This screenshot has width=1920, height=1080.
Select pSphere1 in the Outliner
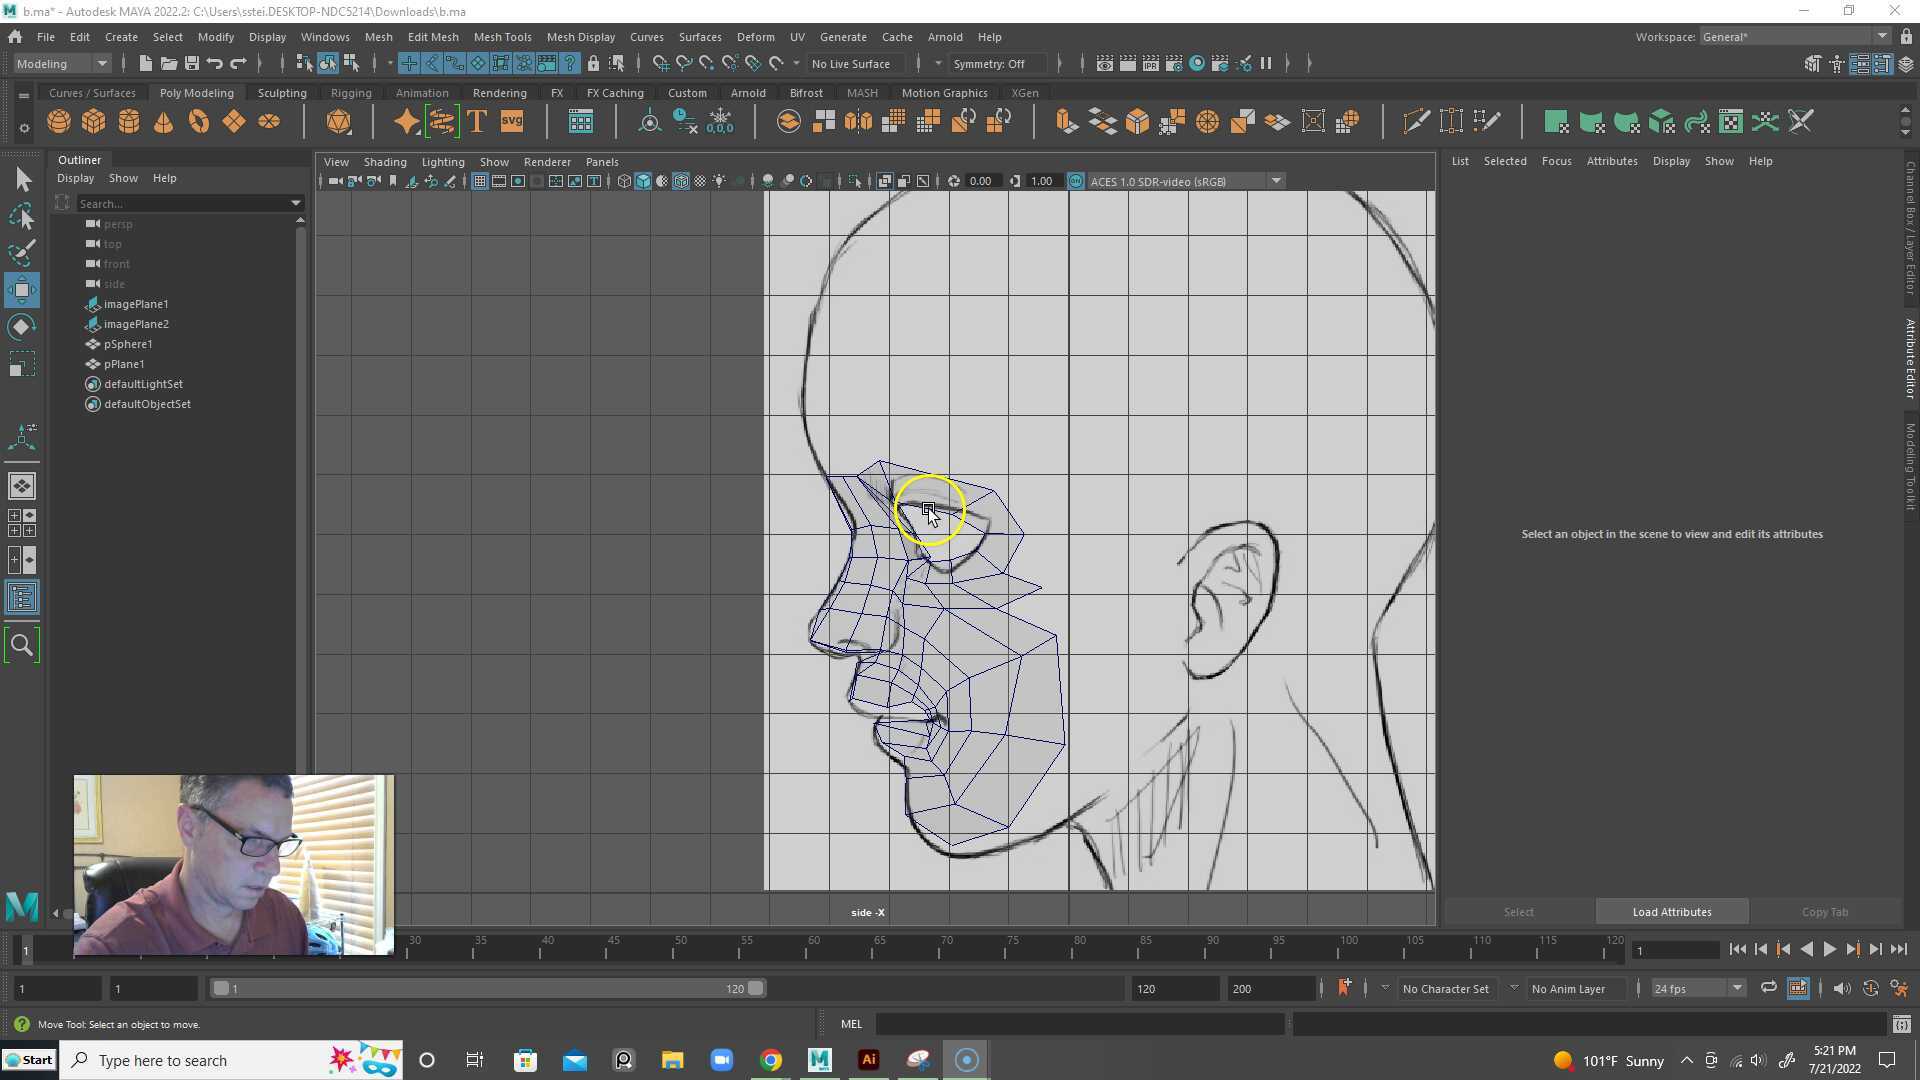(128, 344)
